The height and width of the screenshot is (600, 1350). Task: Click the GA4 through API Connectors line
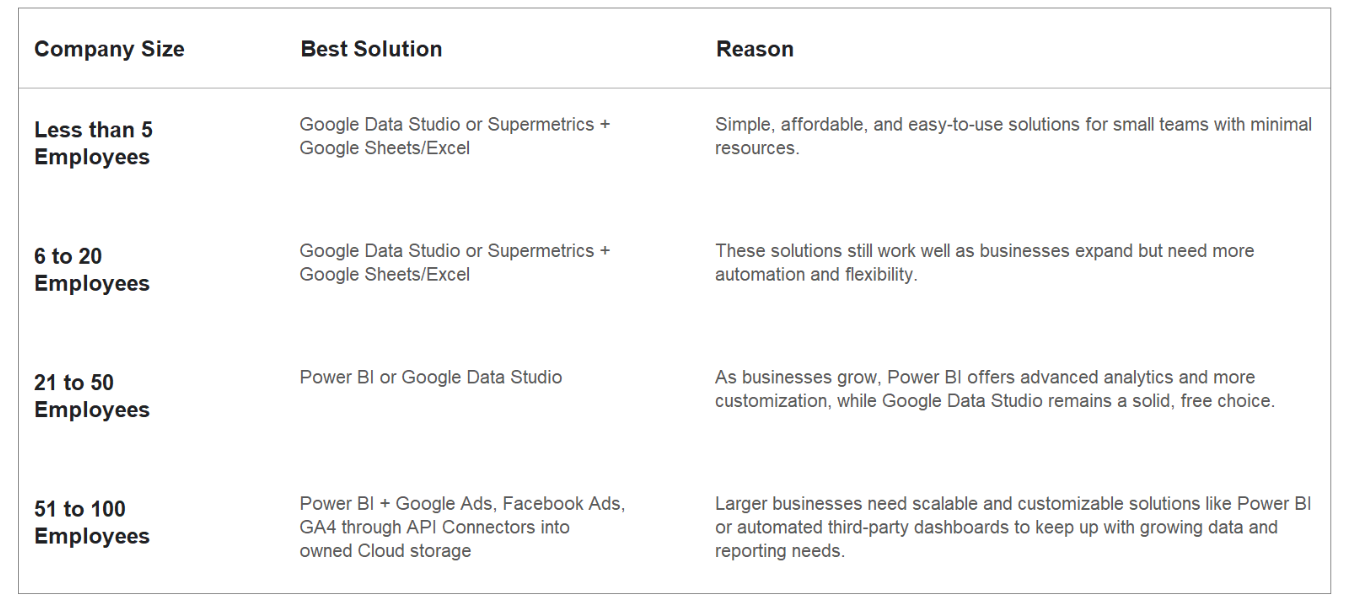(x=434, y=527)
